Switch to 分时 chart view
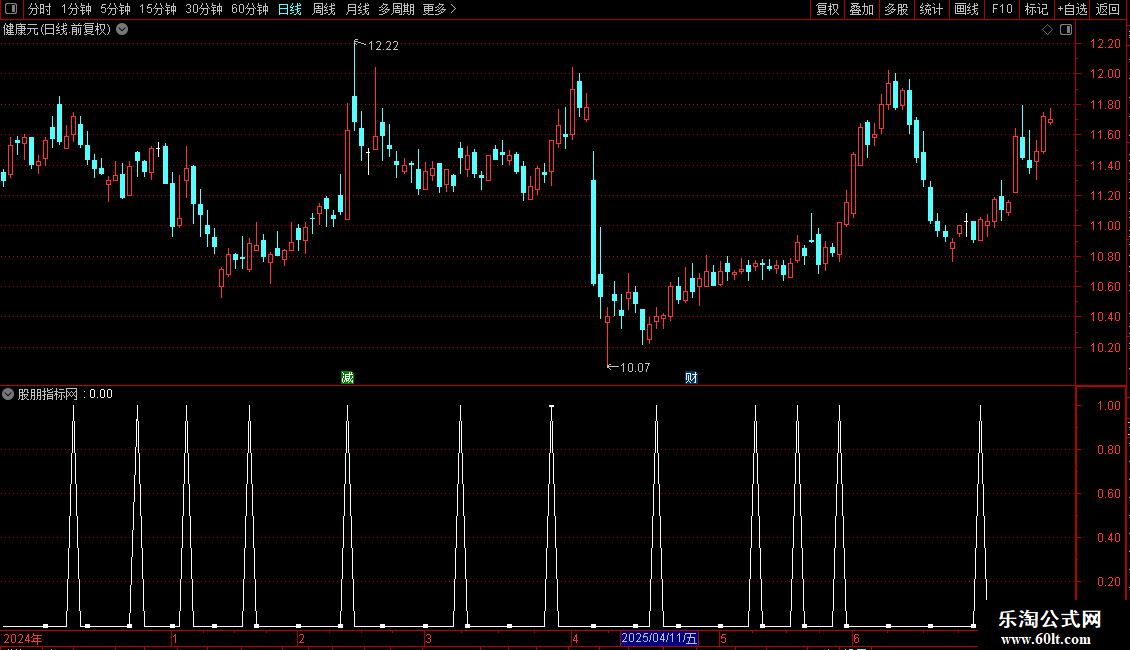1130x650 pixels. point(40,9)
